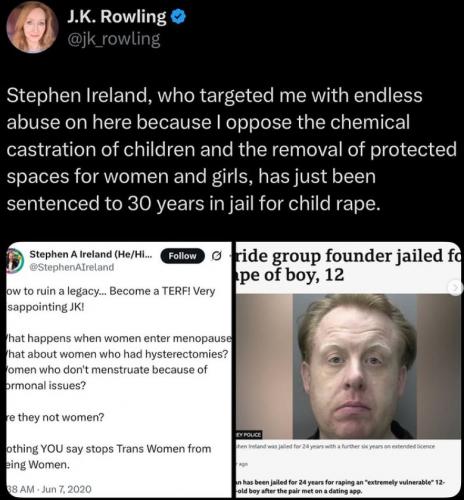Viewport: 464px width, 500px height.
Task: Click the article summary about the dating app
Action: [340, 486]
